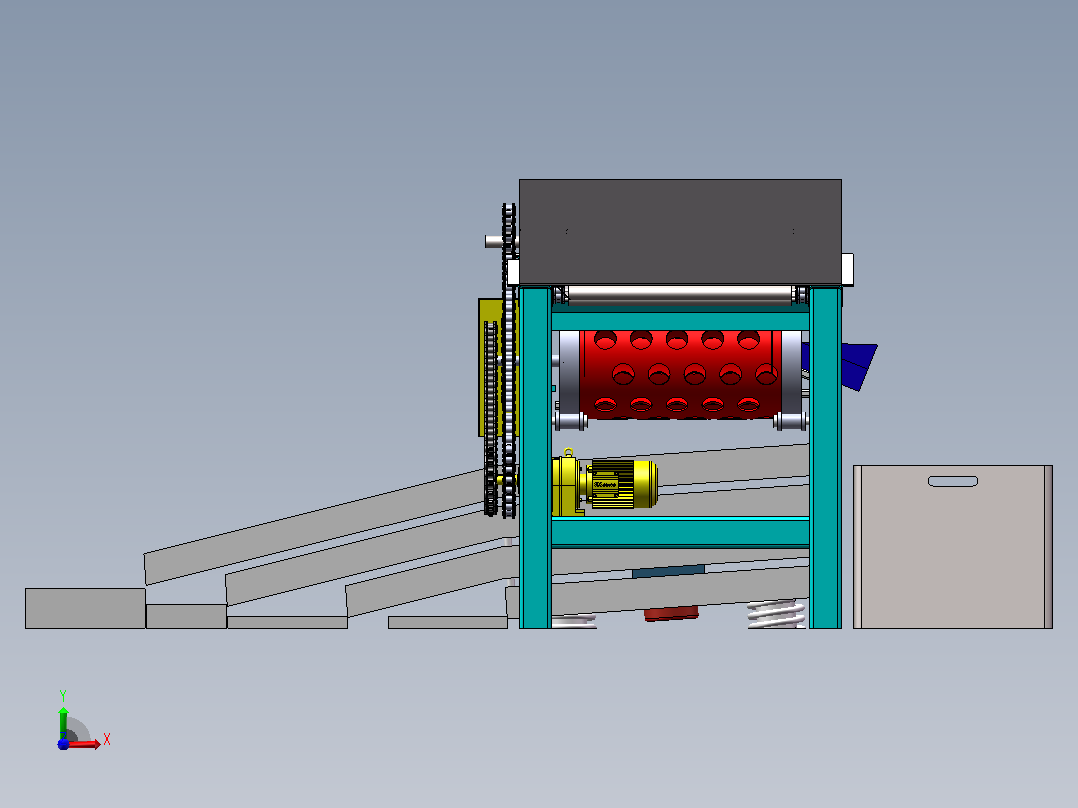Click the green Y axis arrow of the triad
1078x808 pixels.
coord(63,723)
